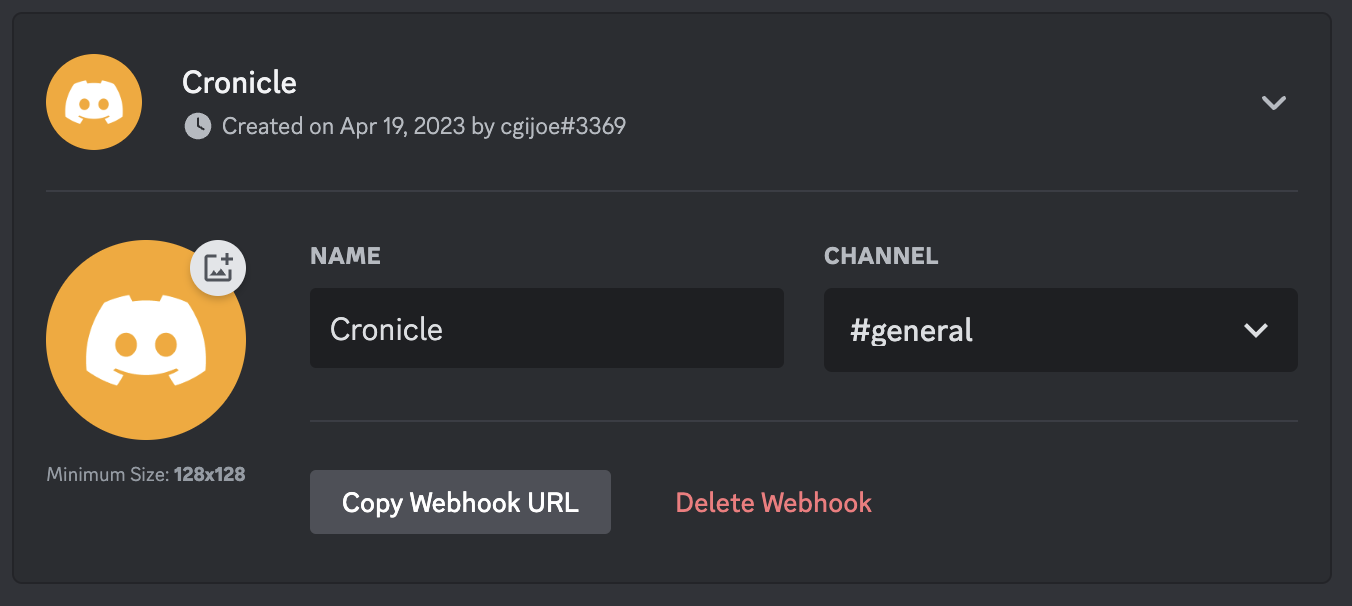The image size is (1352, 606).
Task: Select the avatar change icon to upload picture
Action: coord(217,268)
